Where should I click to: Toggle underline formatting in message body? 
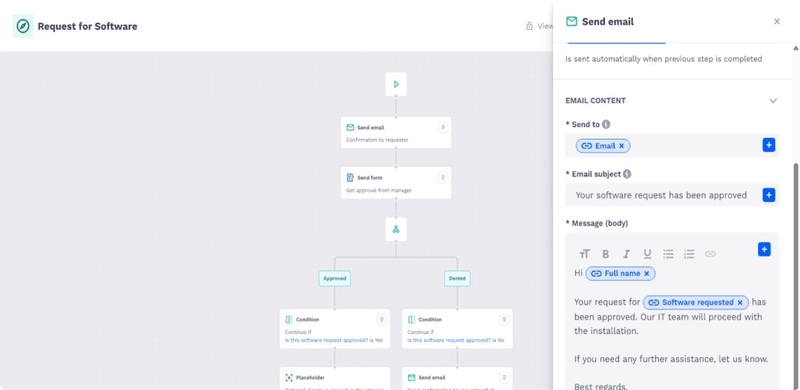(x=647, y=254)
